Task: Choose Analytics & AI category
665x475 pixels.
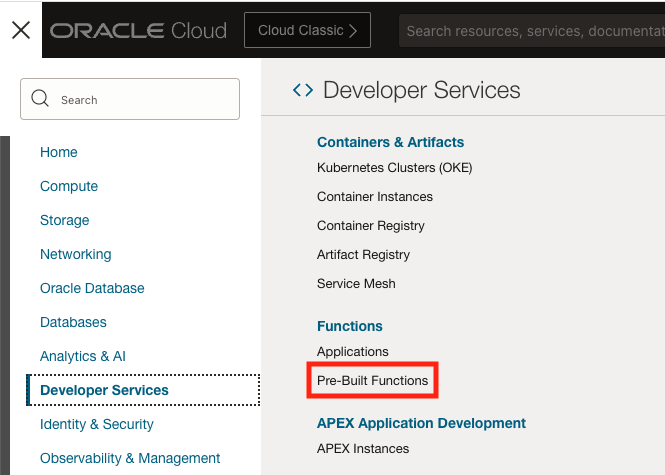Action: pos(83,356)
